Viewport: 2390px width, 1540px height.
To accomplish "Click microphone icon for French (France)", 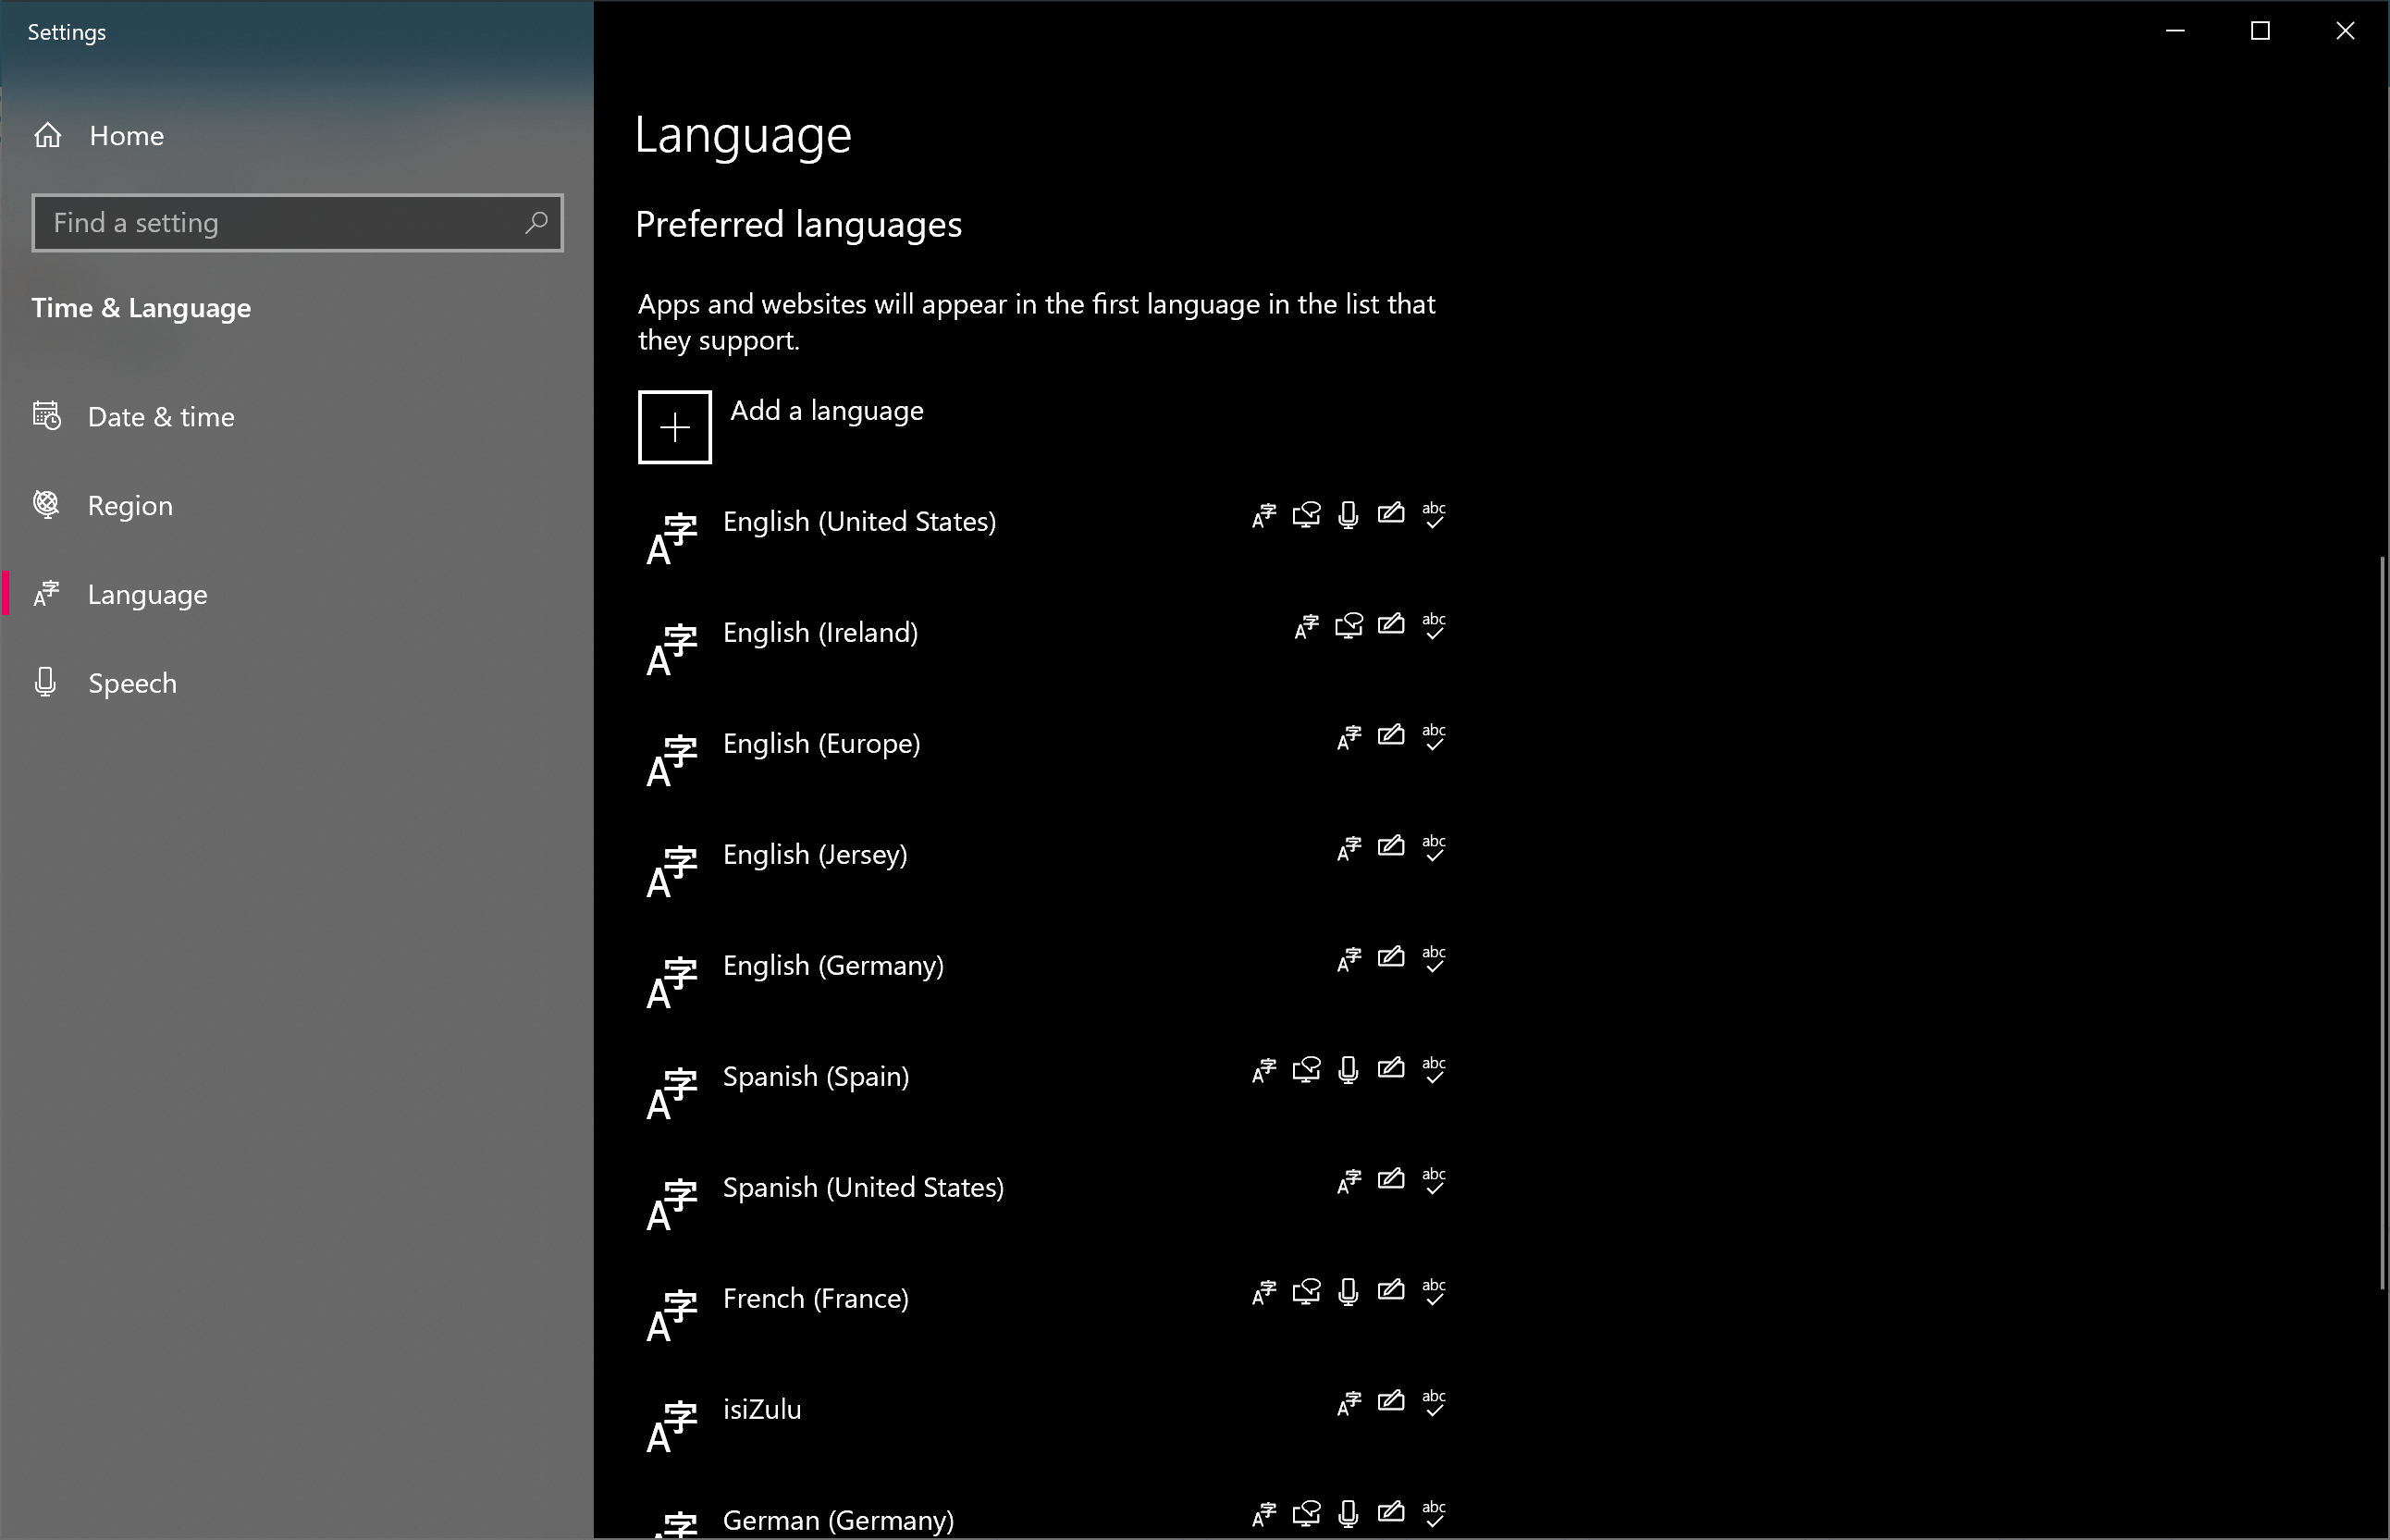I will click(1348, 1292).
